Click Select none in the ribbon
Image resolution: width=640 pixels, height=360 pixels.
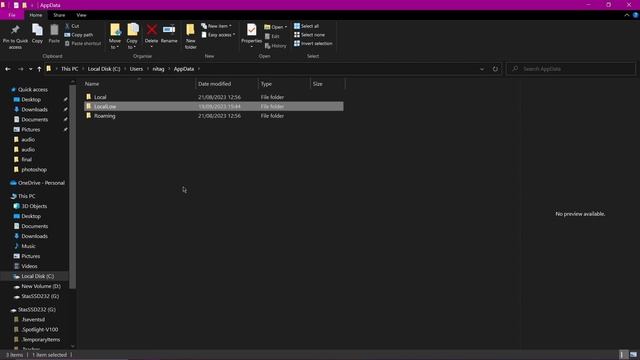[309, 35]
